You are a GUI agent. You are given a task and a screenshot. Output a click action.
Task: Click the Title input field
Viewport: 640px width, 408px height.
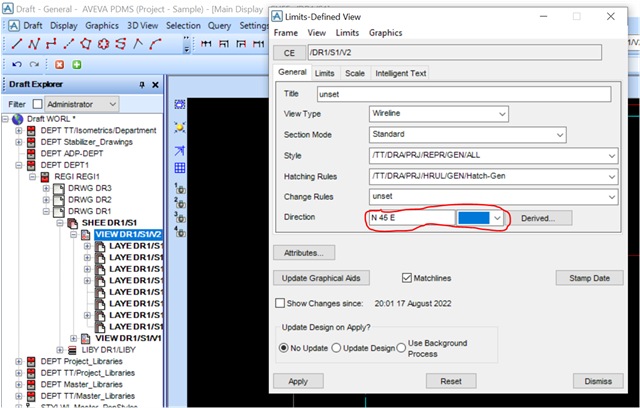tap(464, 94)
